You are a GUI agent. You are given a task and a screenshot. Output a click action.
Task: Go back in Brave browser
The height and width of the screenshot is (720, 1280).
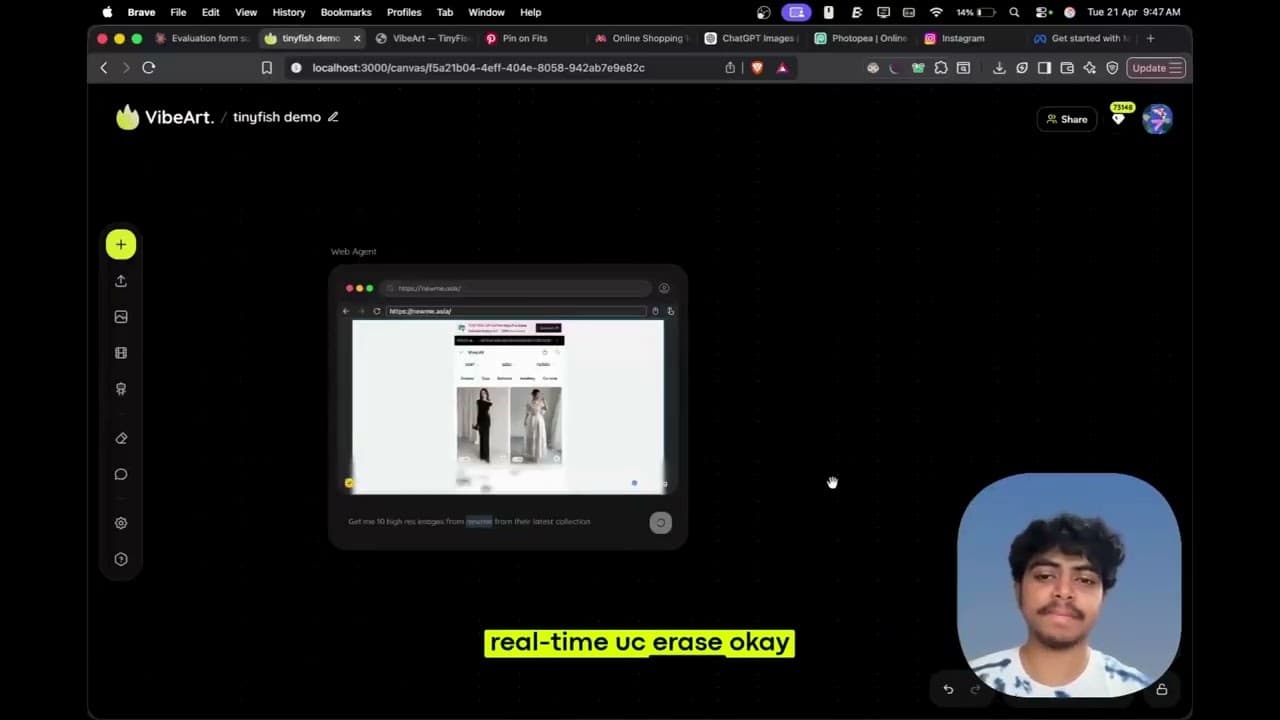tap(104, 68)
